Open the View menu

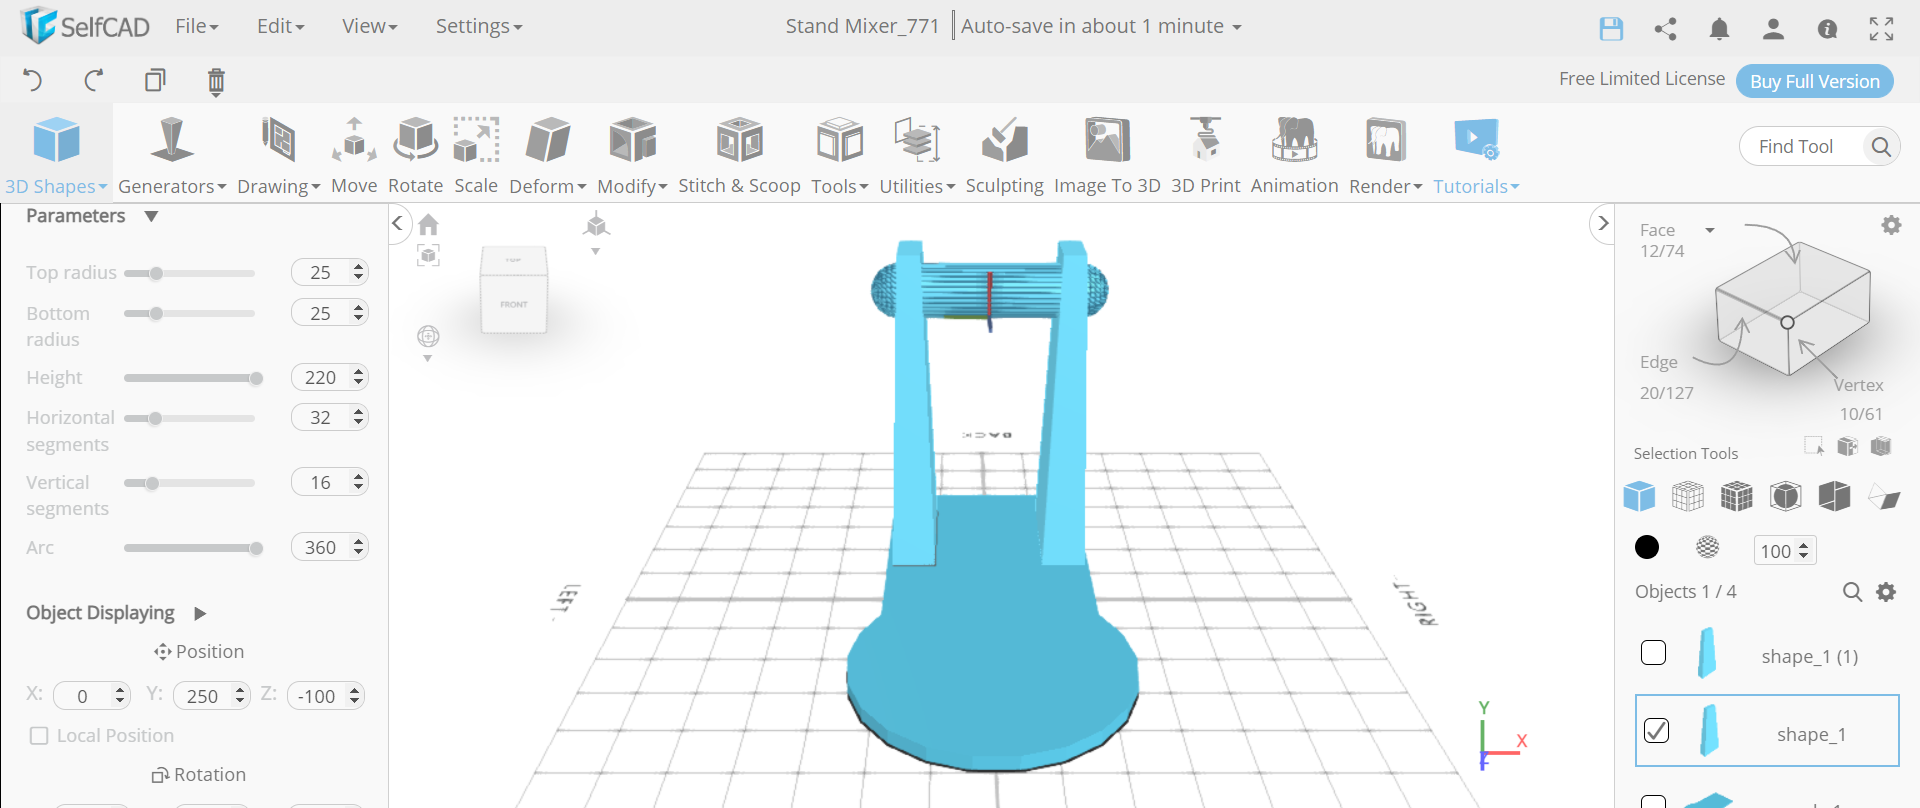tap(369, 27)
